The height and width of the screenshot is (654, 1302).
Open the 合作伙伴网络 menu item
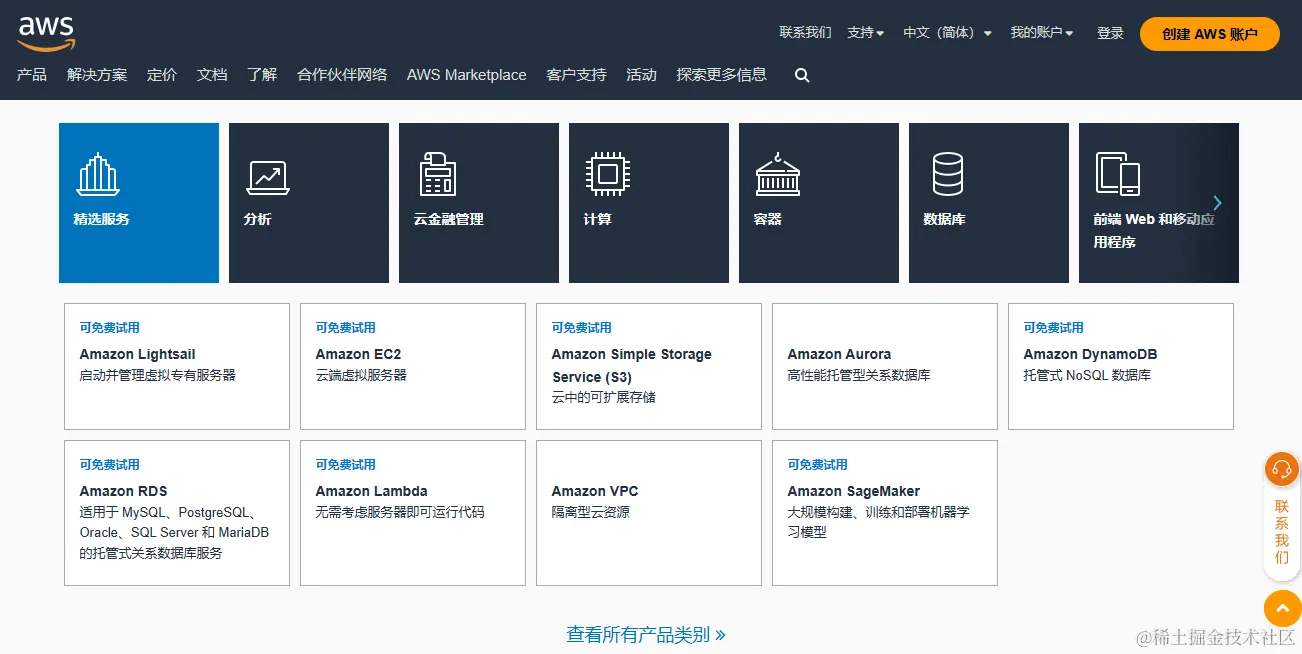[342, 75]
